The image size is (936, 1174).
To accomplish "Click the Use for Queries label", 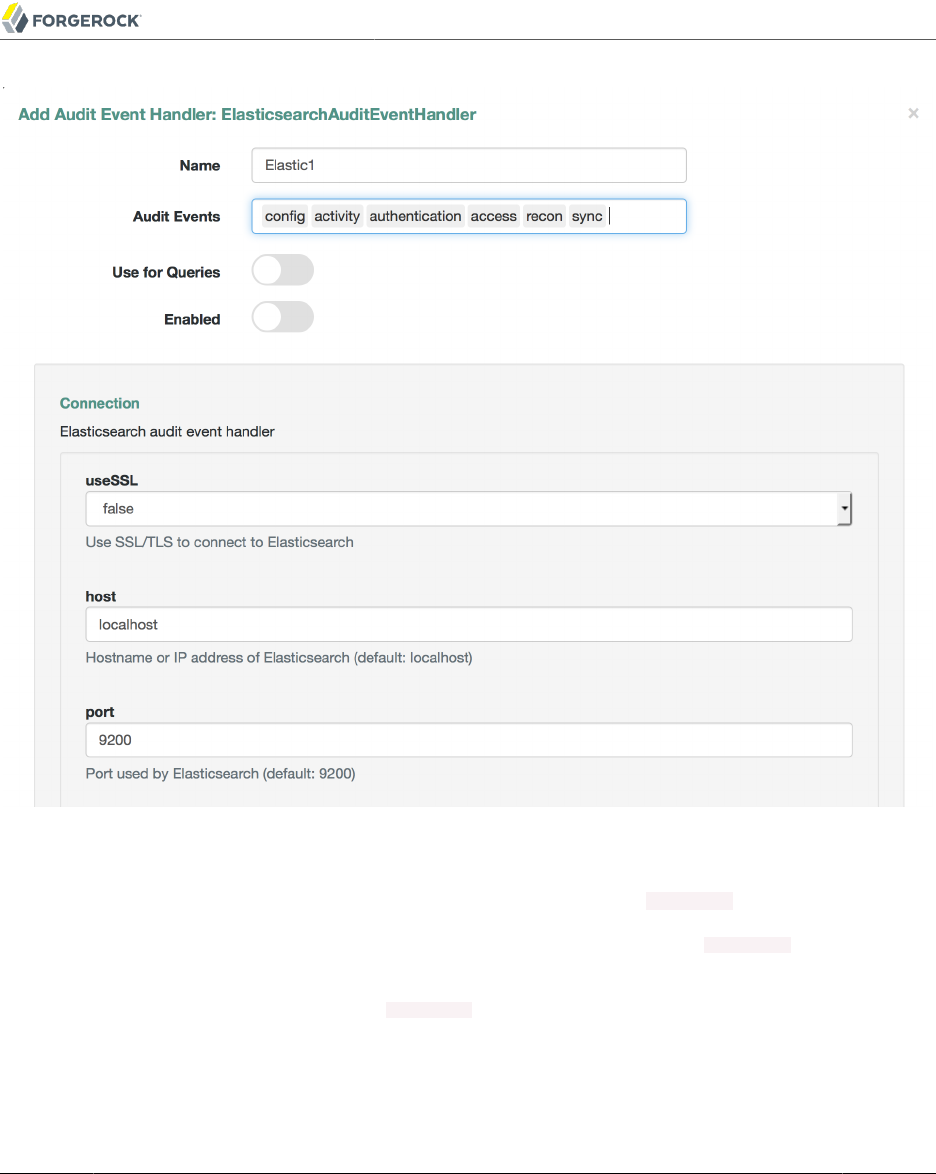I will [166, 272].
